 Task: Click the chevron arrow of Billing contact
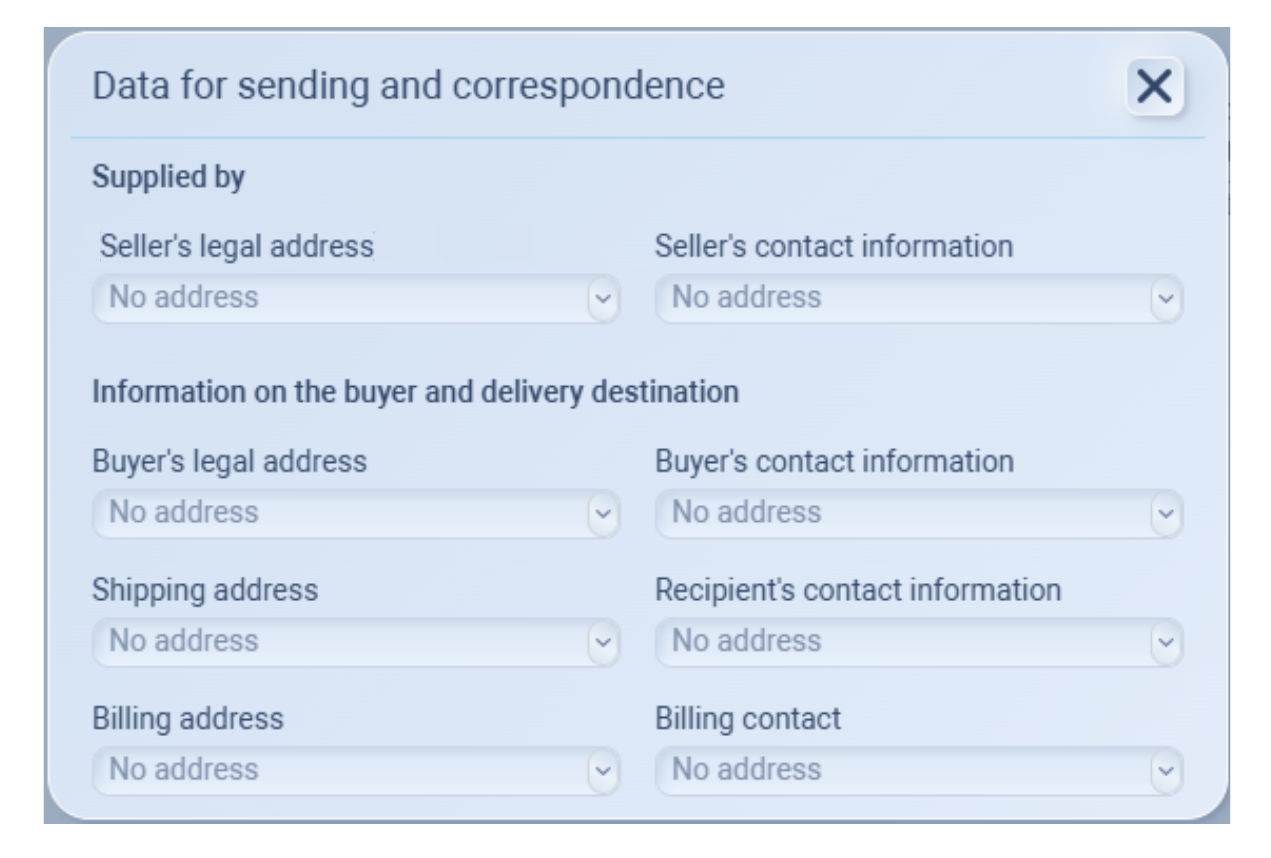[x=1165, y=771]
